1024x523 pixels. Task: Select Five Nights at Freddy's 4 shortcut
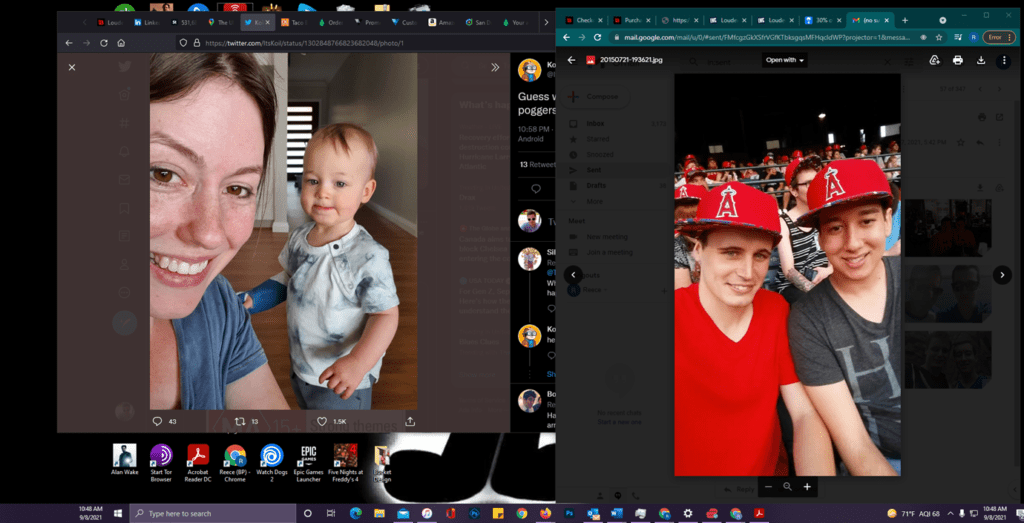[345, 463]
